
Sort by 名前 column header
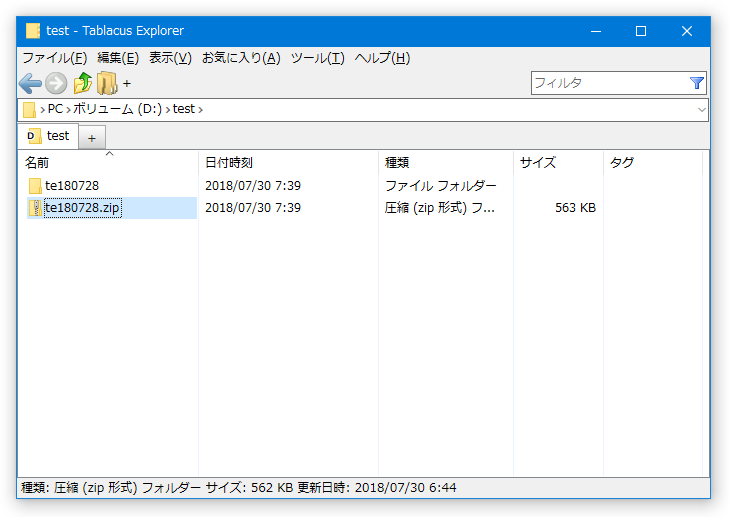[x=108, y=163]
